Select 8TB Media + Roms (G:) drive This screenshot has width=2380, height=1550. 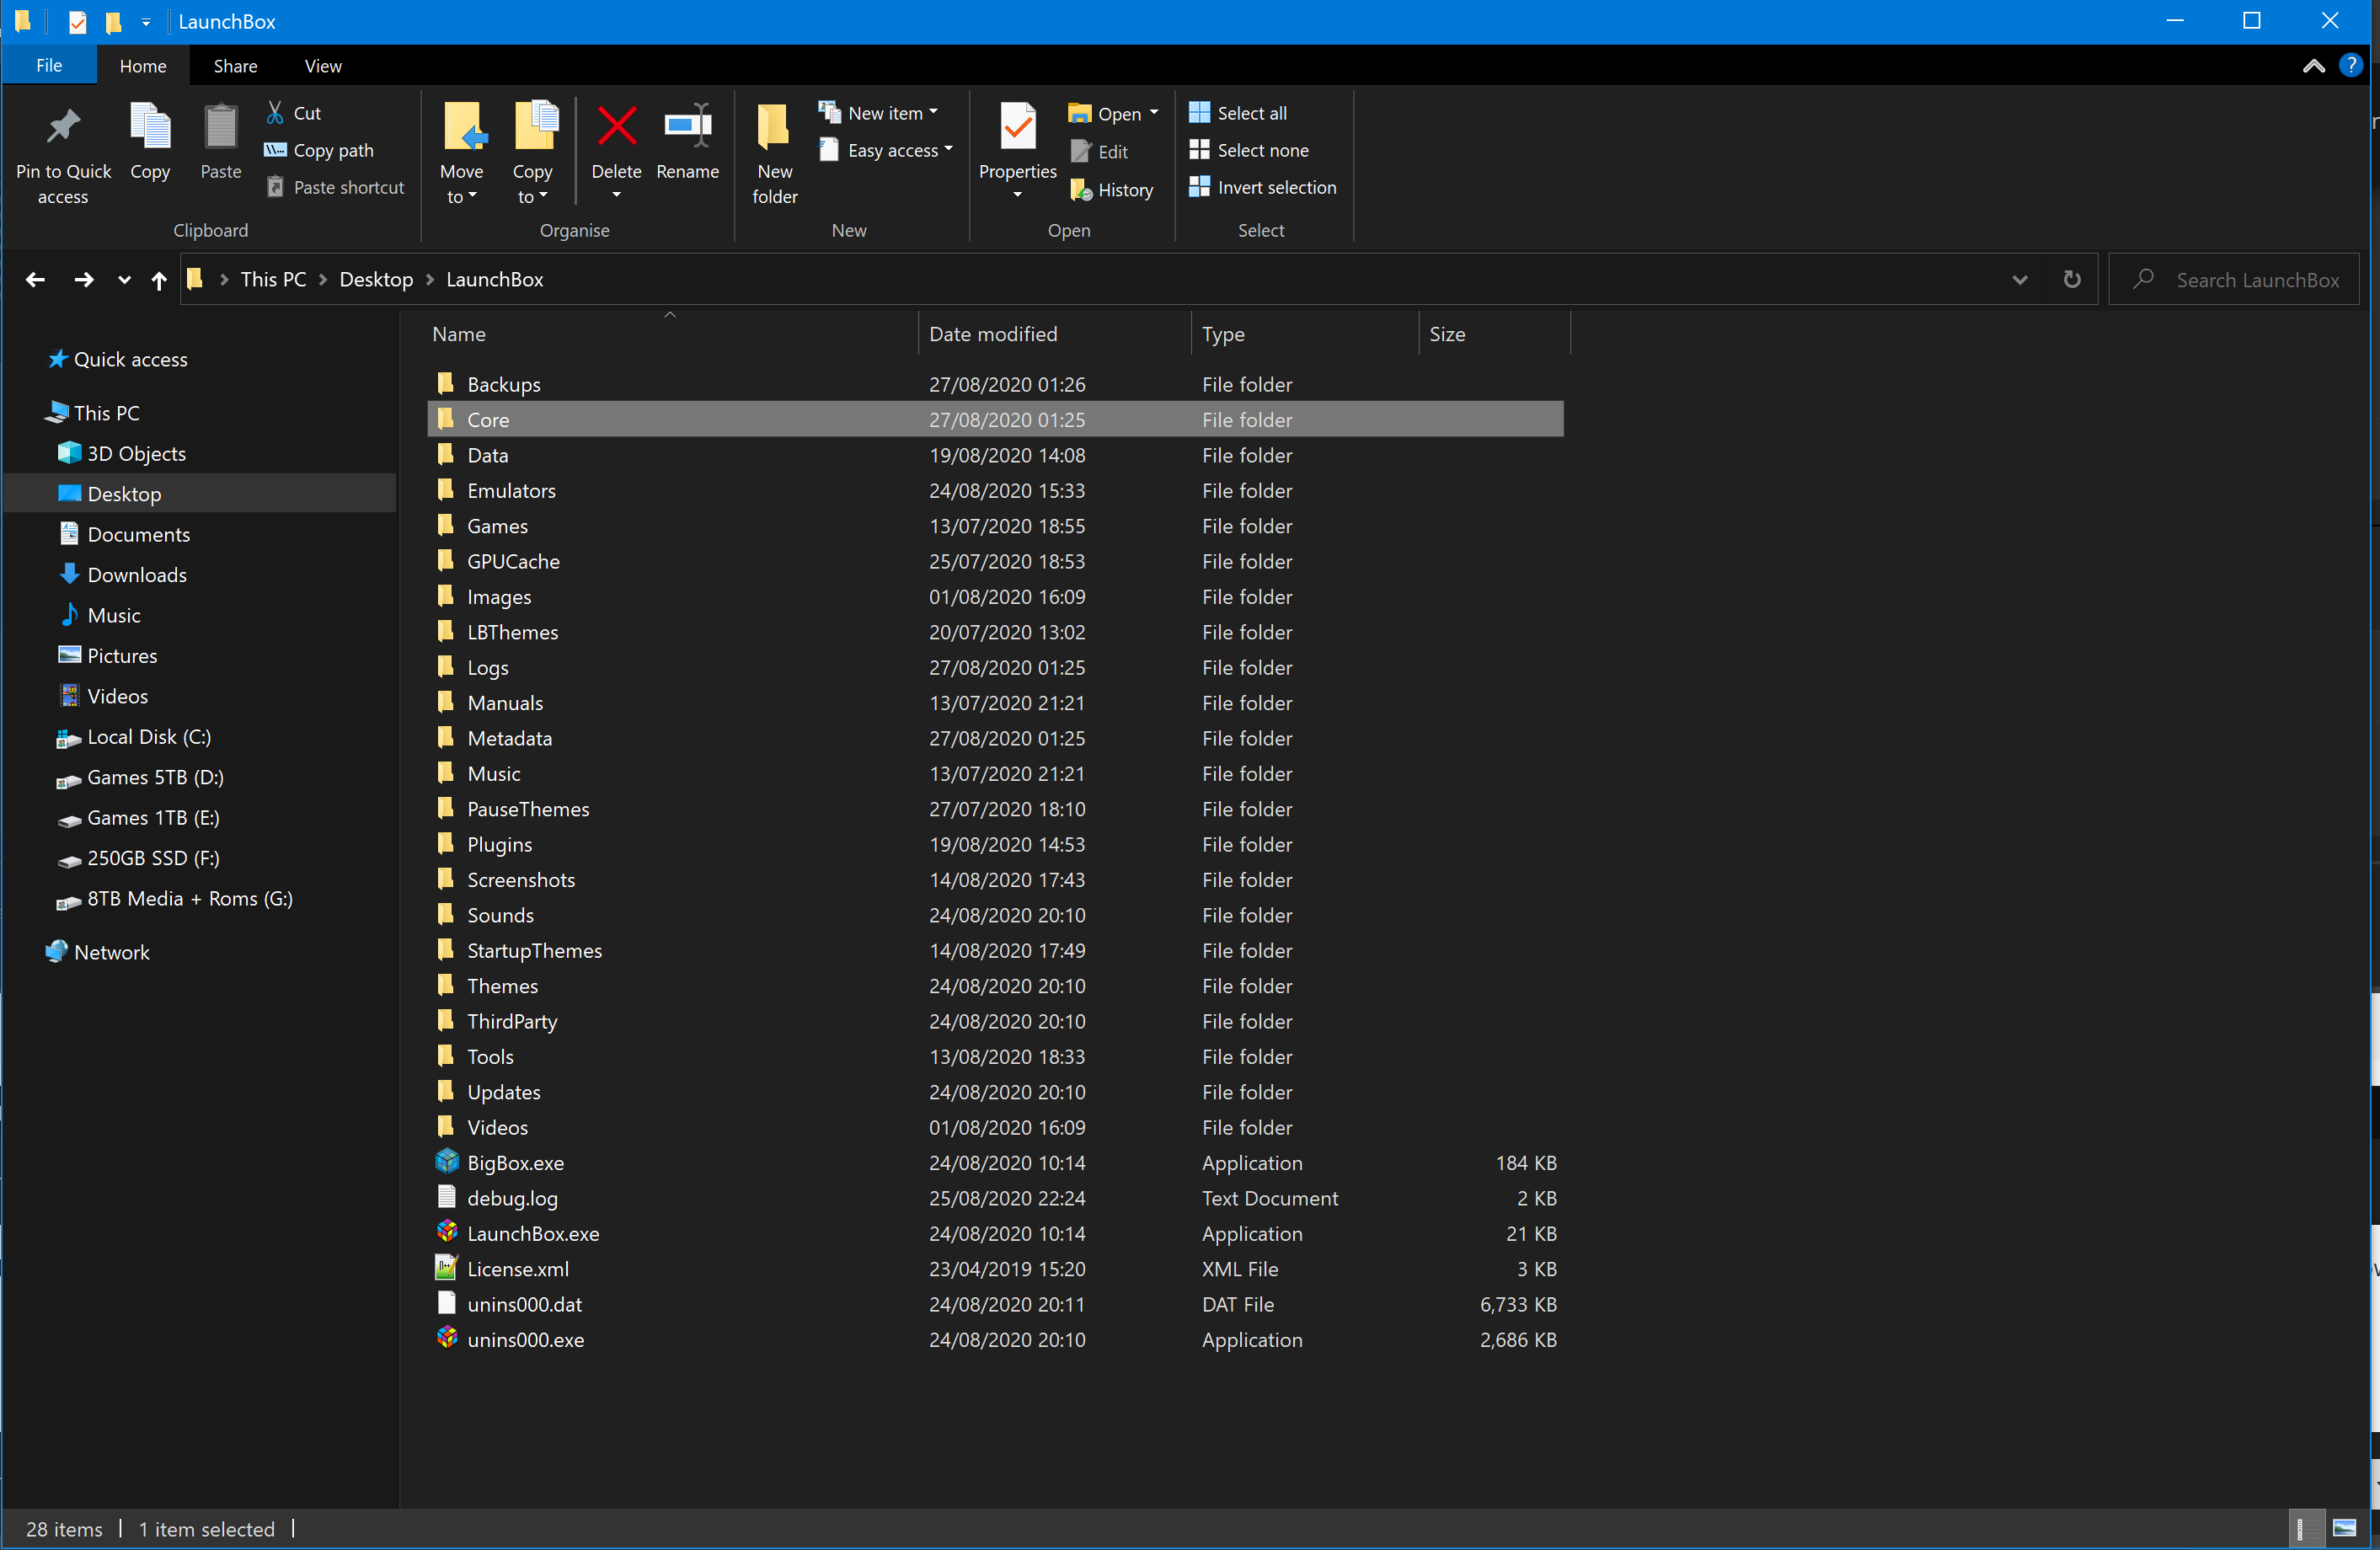(x=190, y=898)
